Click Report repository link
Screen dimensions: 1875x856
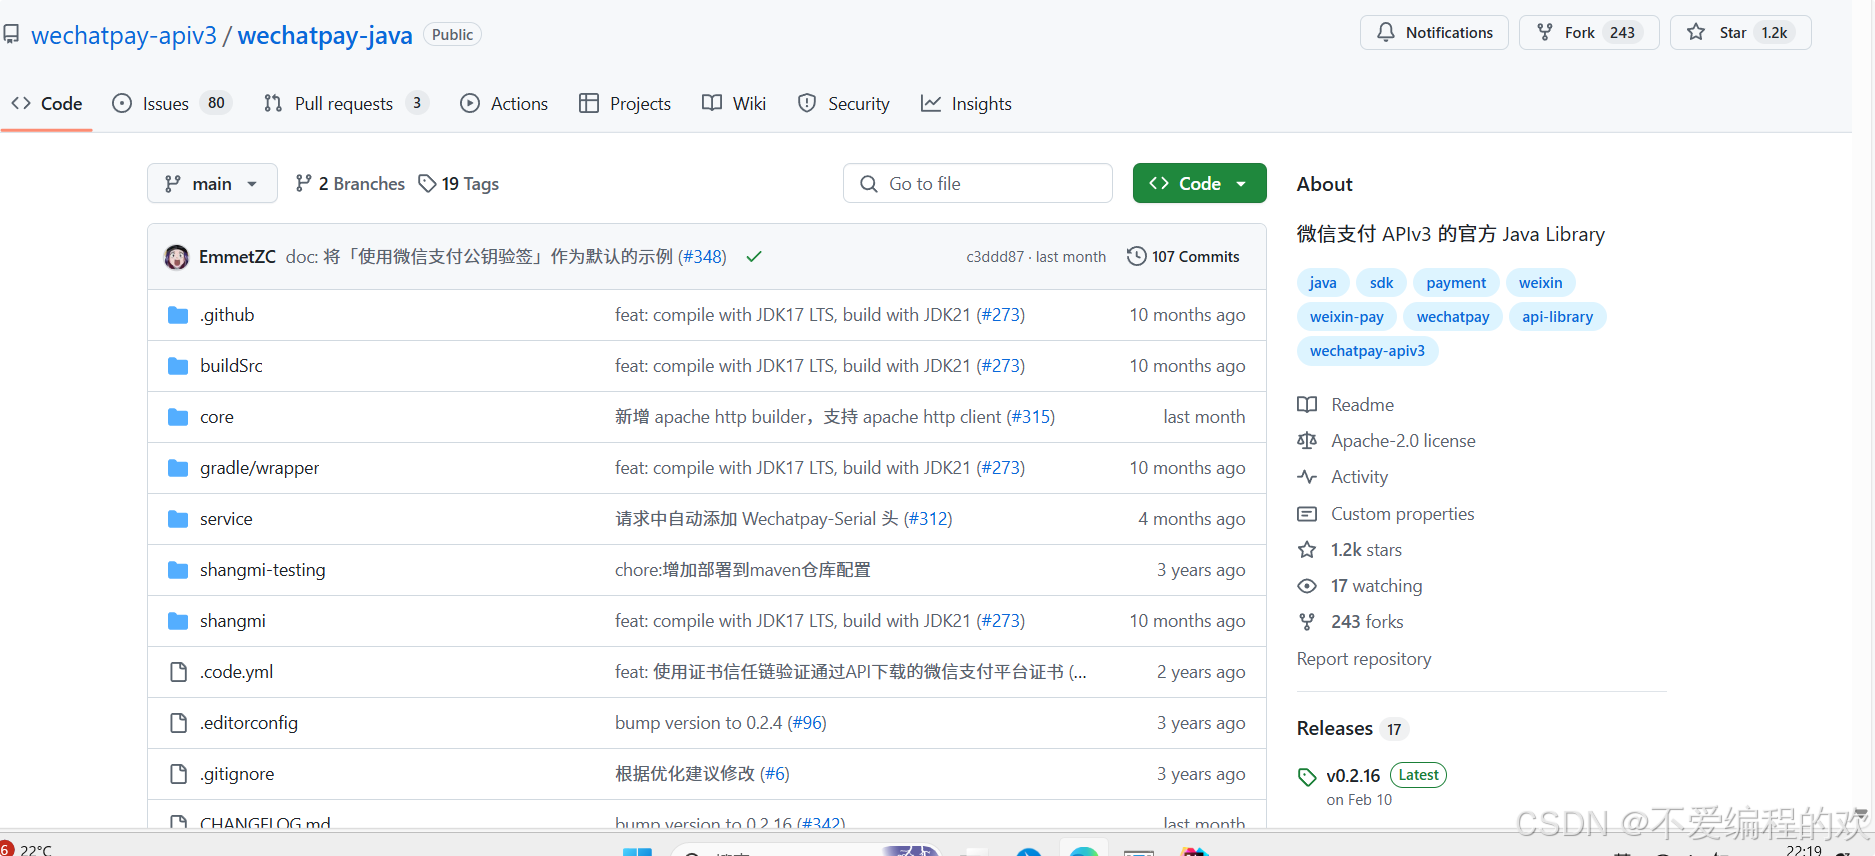click(1364, 659)
